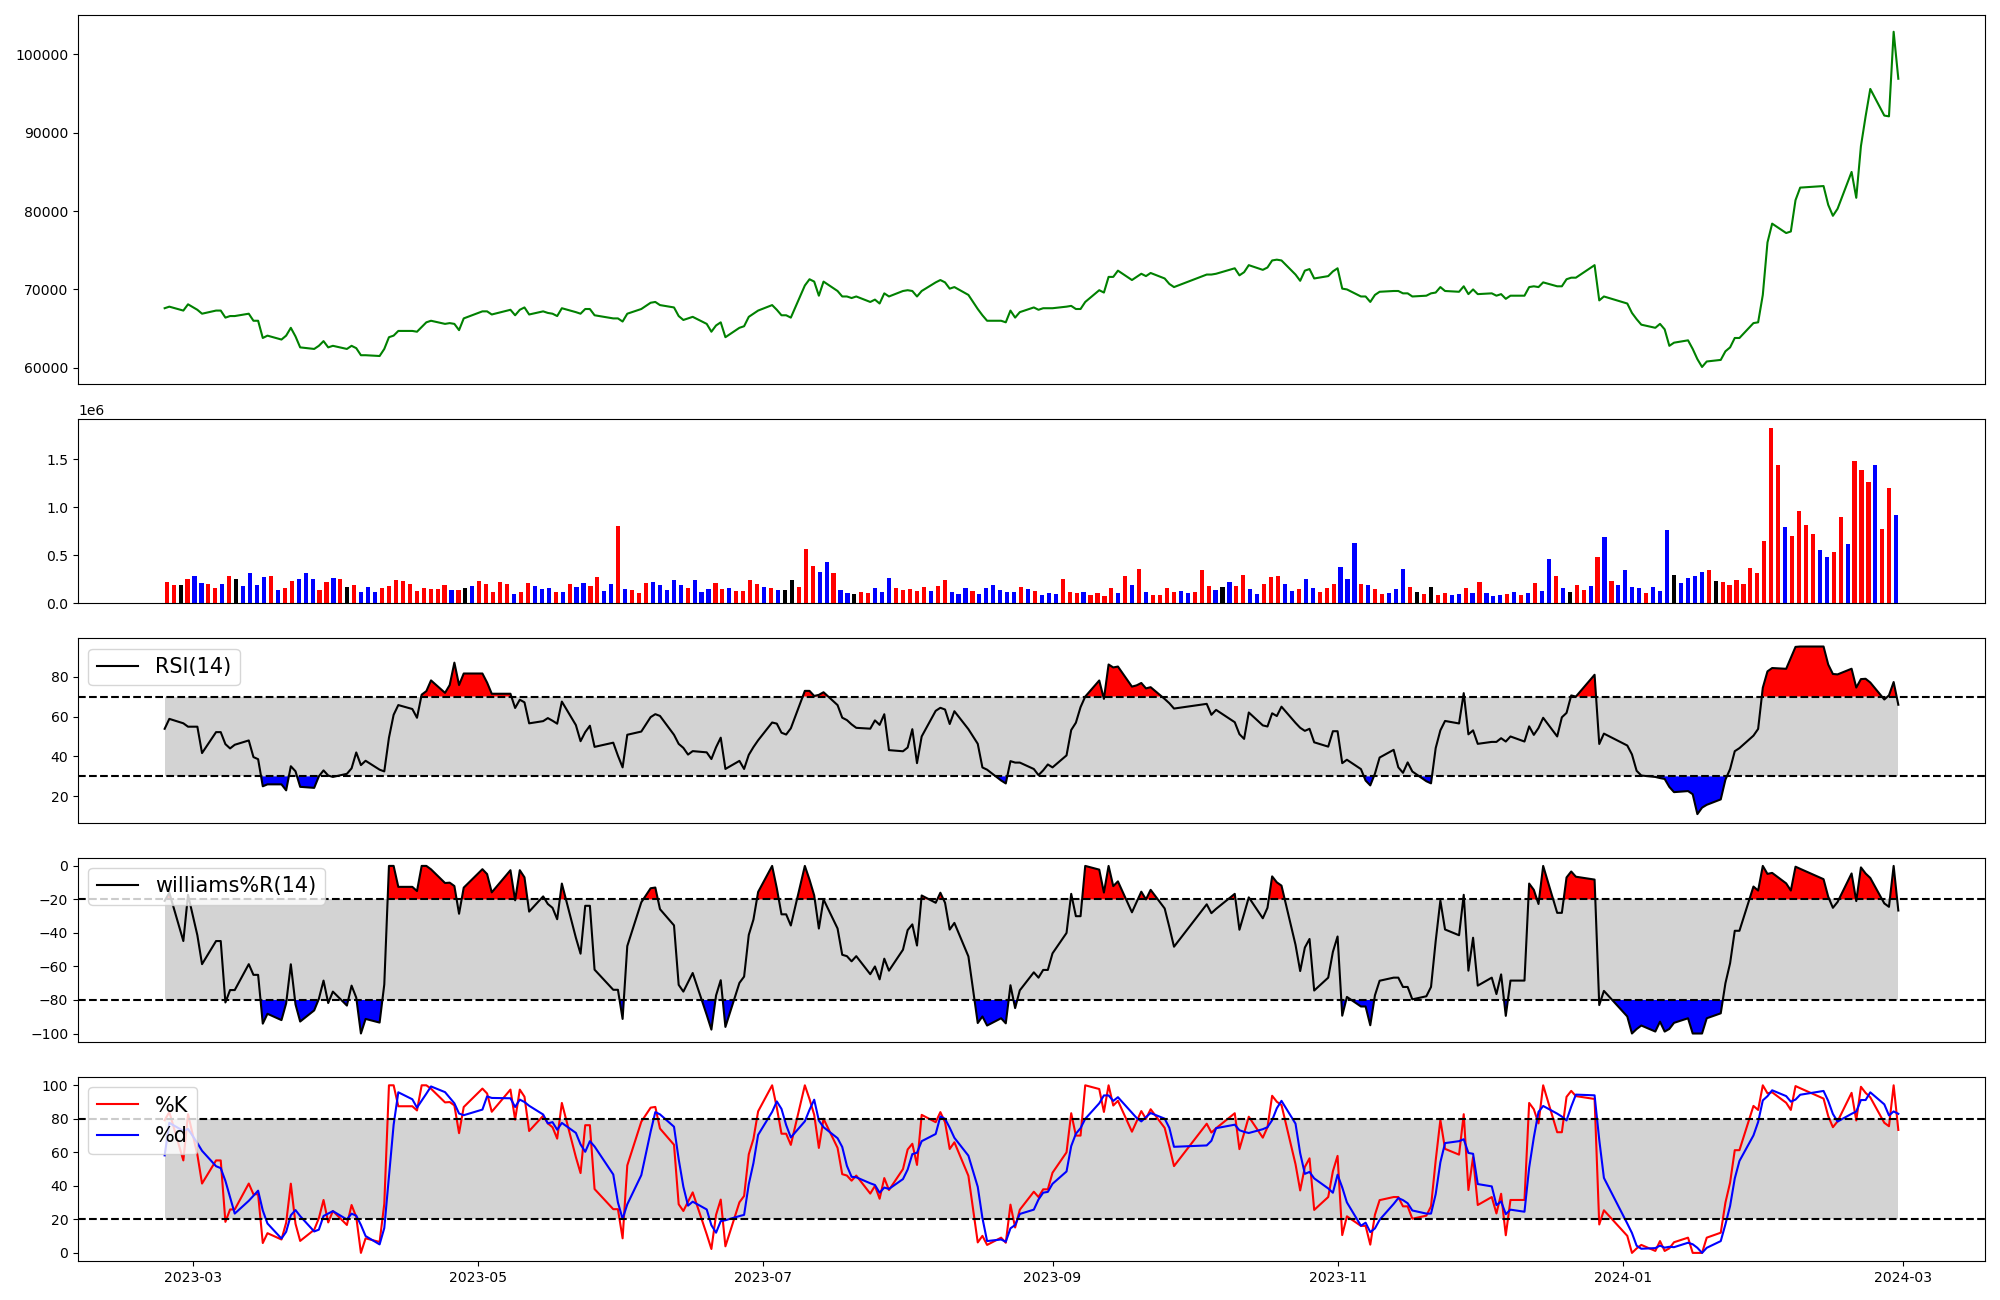Click the blue %d legend line sample
This screenshot has width=2000, height=1300.
tap(117, 1135)
